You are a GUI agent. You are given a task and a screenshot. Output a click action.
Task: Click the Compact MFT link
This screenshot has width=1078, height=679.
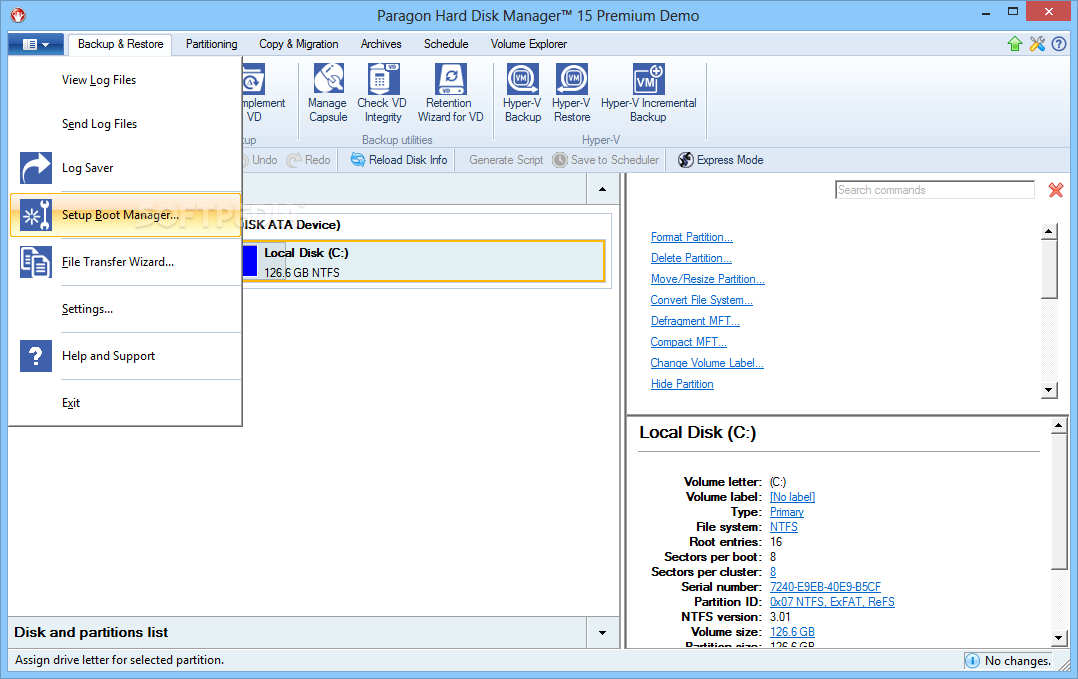[x=688, y=342]
